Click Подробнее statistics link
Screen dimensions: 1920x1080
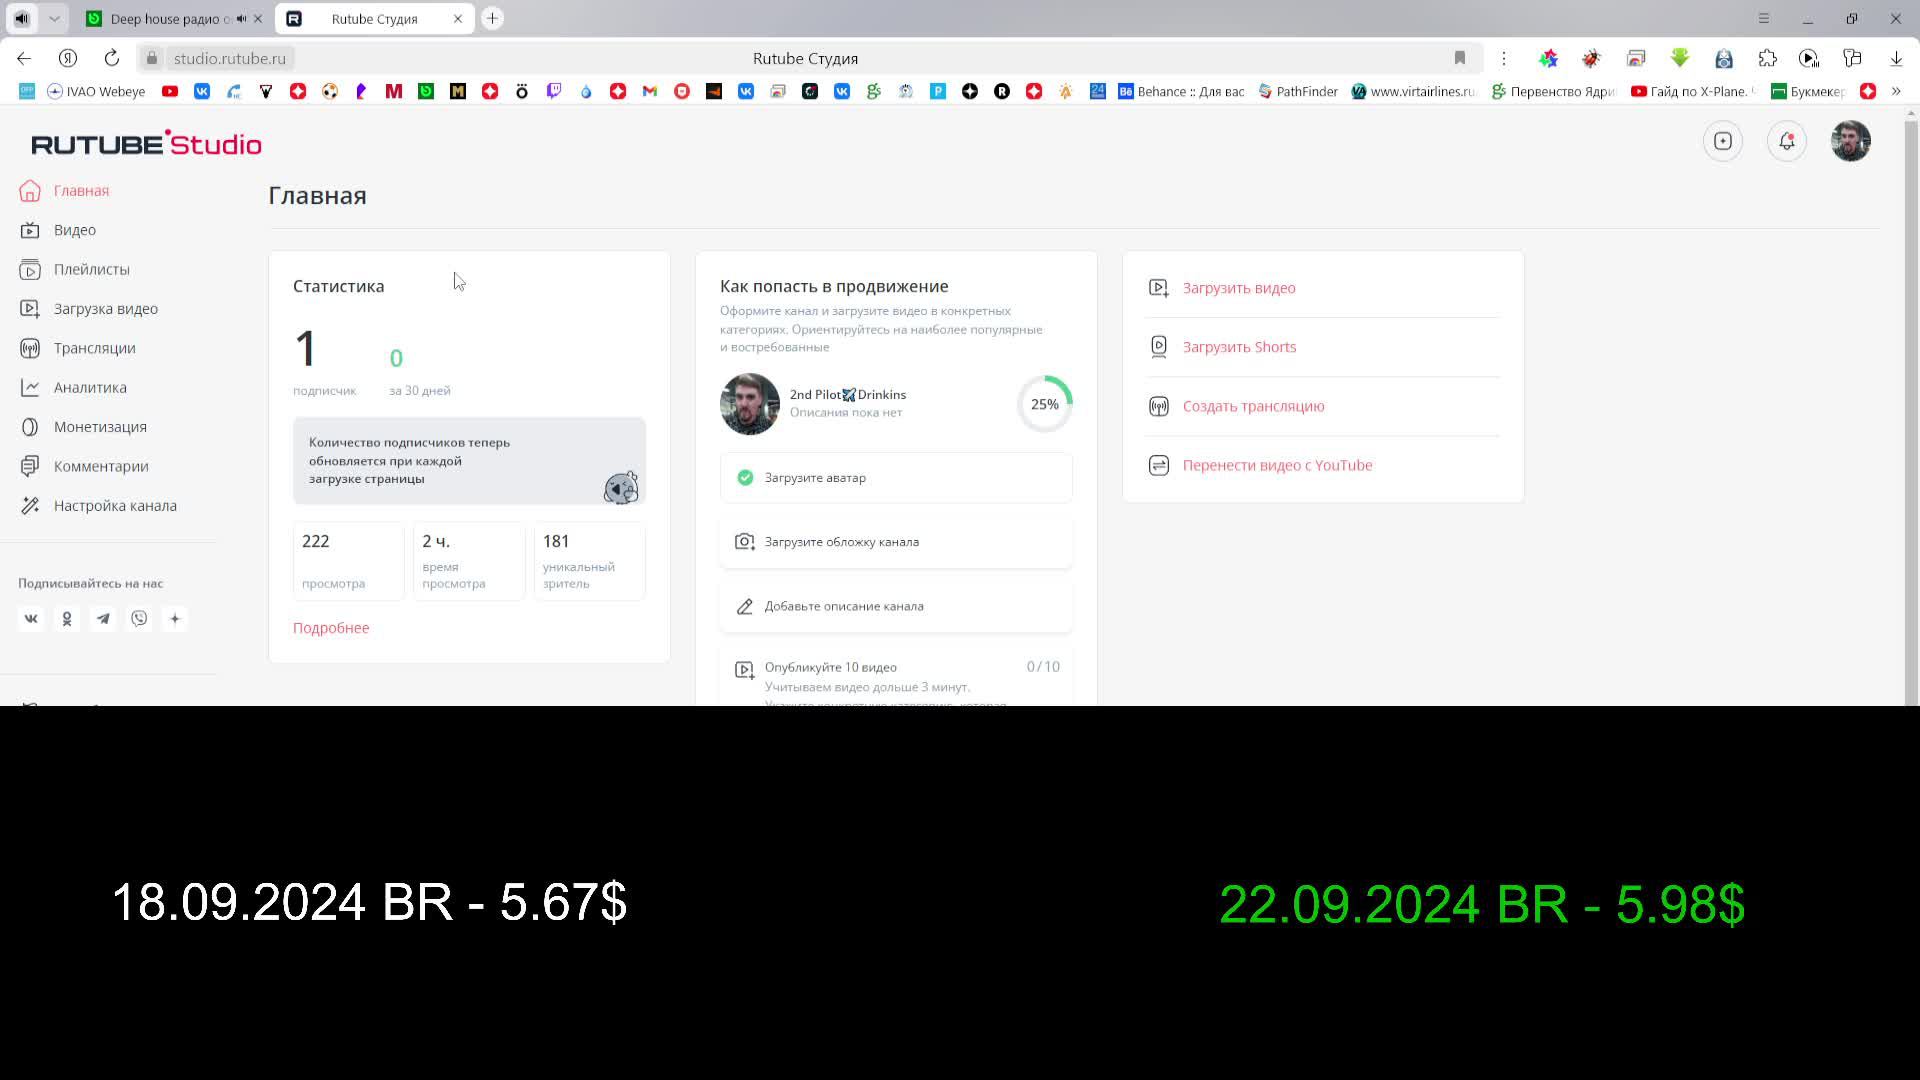tap(331, 628)
